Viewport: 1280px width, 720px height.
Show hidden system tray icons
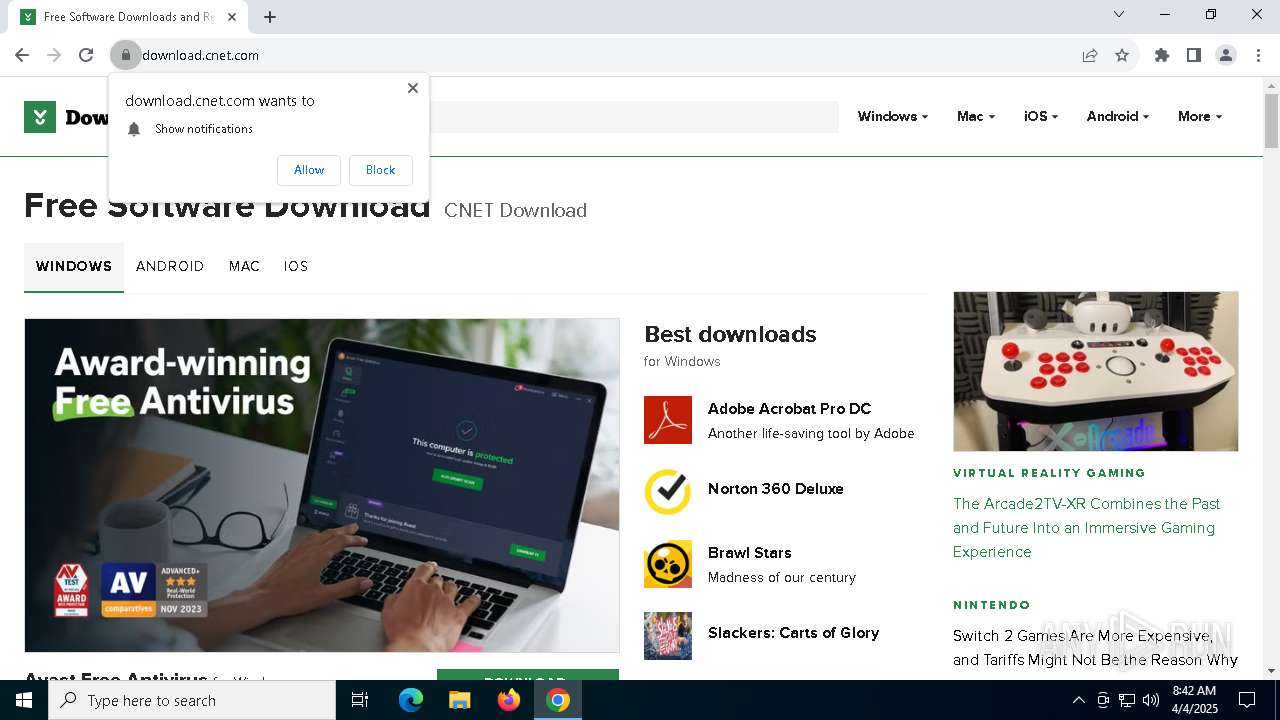tap(1079, 700)
